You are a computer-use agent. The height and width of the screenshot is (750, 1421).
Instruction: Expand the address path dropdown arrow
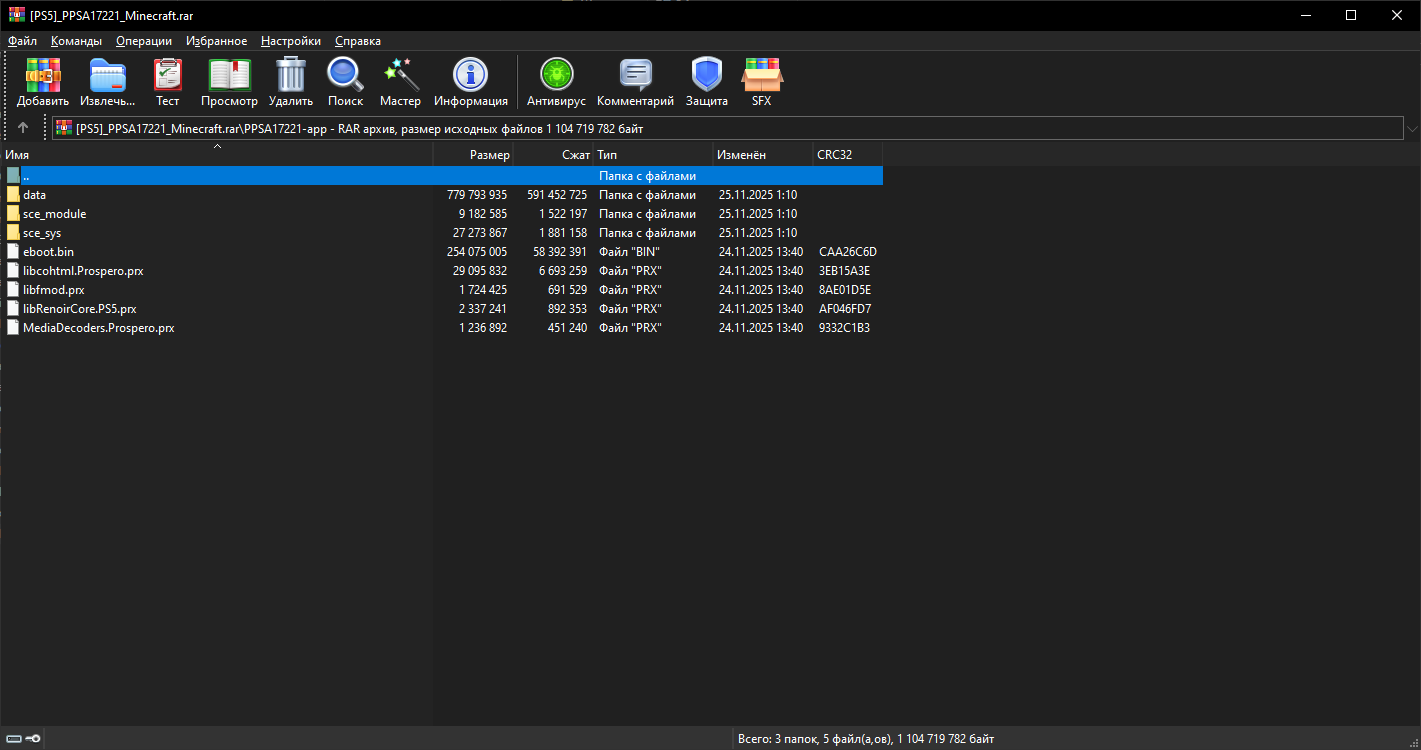pyautogui.click(x=1411, y=128)
